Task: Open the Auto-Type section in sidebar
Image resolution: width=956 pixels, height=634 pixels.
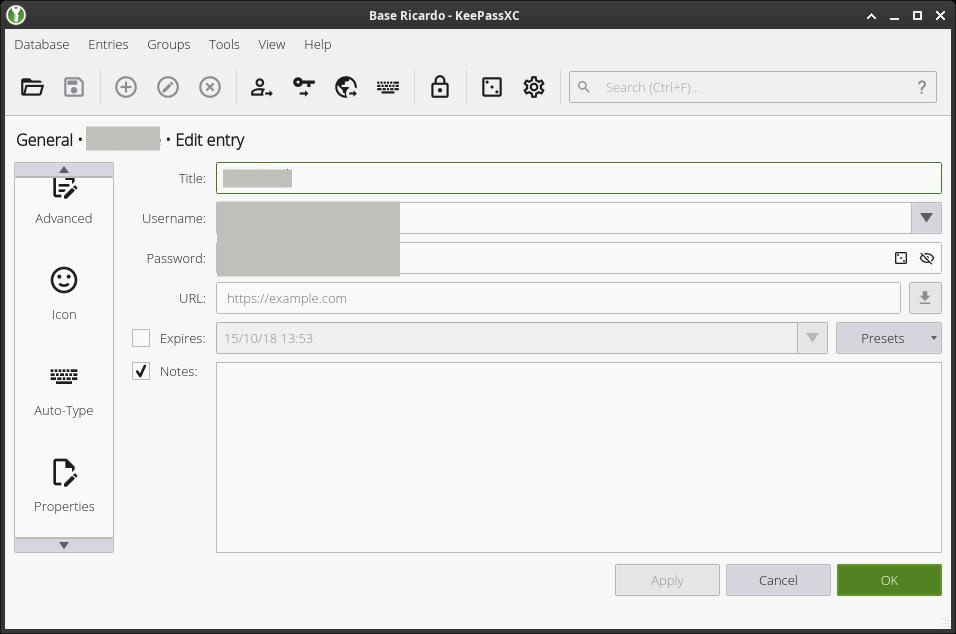Action: [x=63, y=390]
